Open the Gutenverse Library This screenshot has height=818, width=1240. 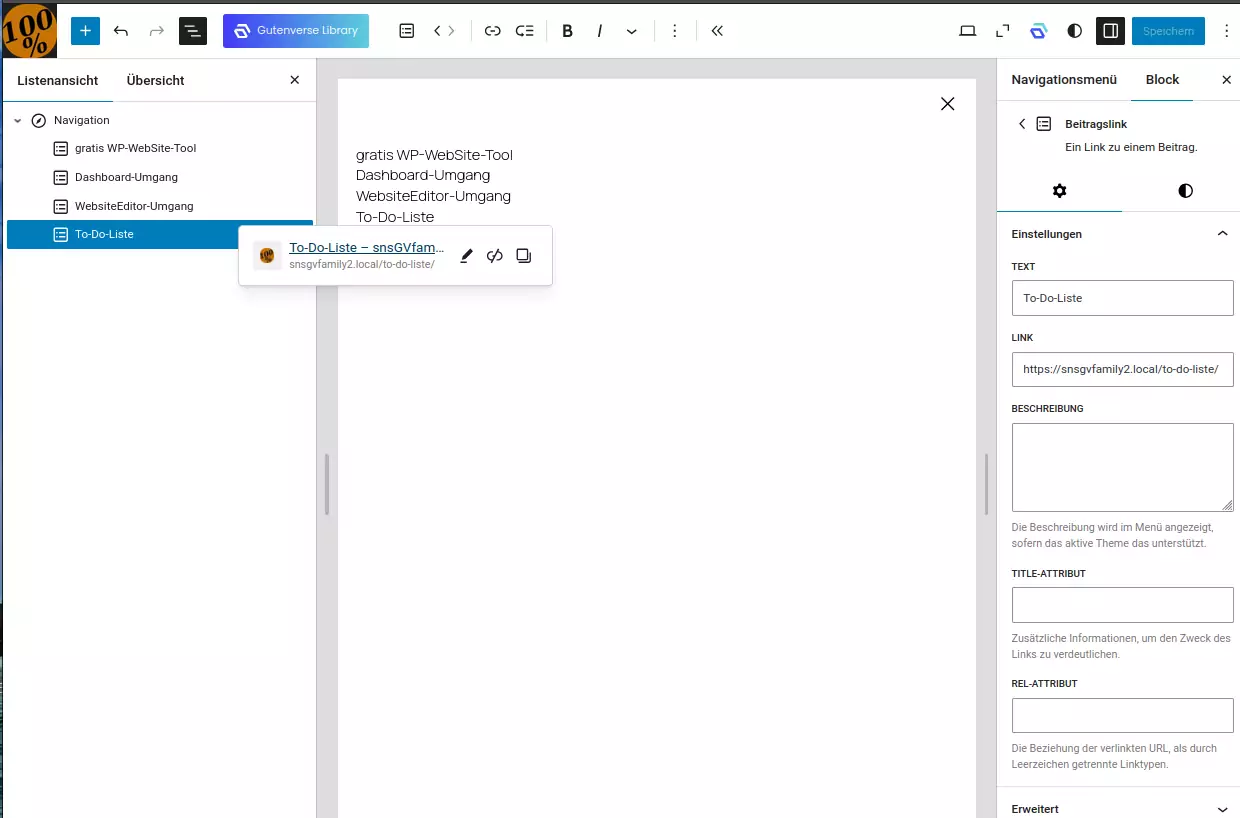(296, 31)
